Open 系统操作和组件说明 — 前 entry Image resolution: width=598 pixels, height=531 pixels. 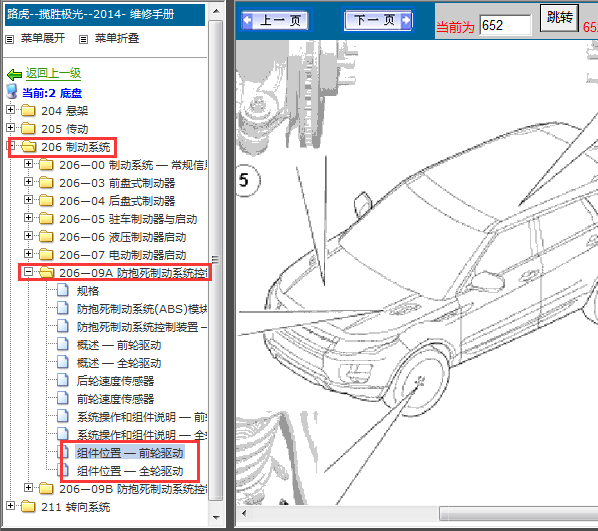pos(141,417)
